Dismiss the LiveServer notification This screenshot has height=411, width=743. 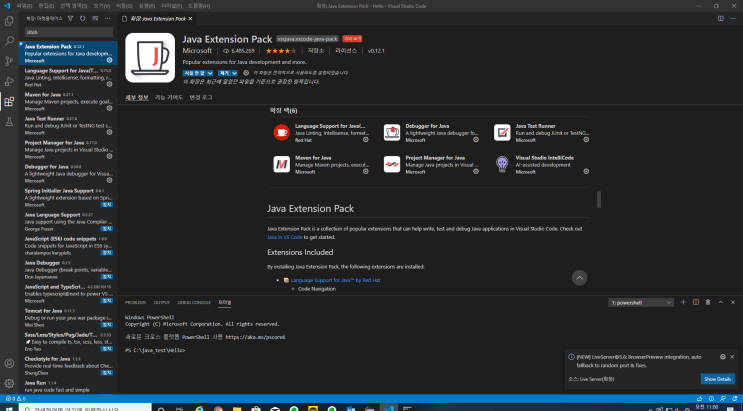(x=732, y=356)
